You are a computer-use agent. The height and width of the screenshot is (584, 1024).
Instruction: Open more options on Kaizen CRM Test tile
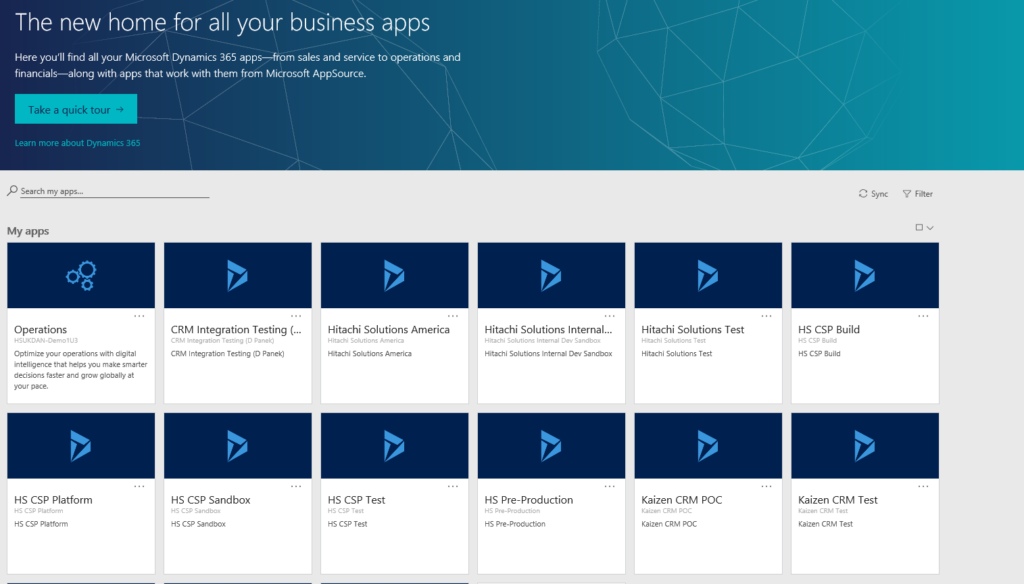pos(923,486)
